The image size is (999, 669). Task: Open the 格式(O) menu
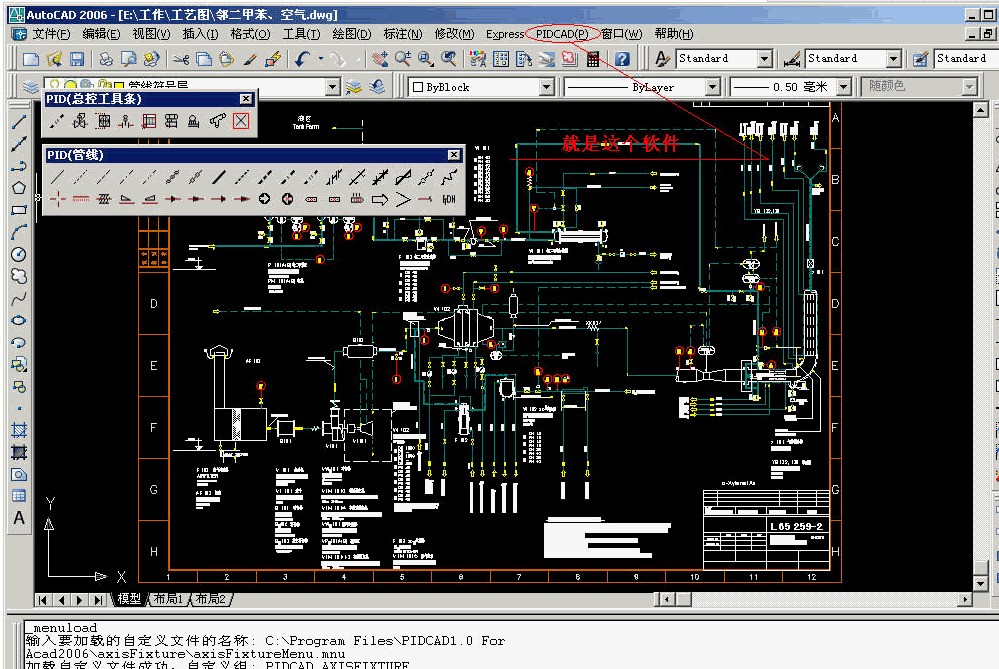[250, 34]
